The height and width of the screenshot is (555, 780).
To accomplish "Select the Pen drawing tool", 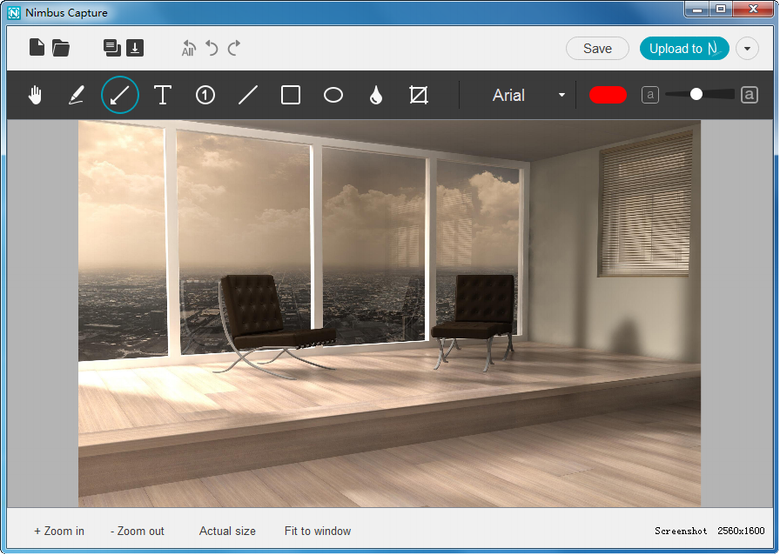I will 76,95.
